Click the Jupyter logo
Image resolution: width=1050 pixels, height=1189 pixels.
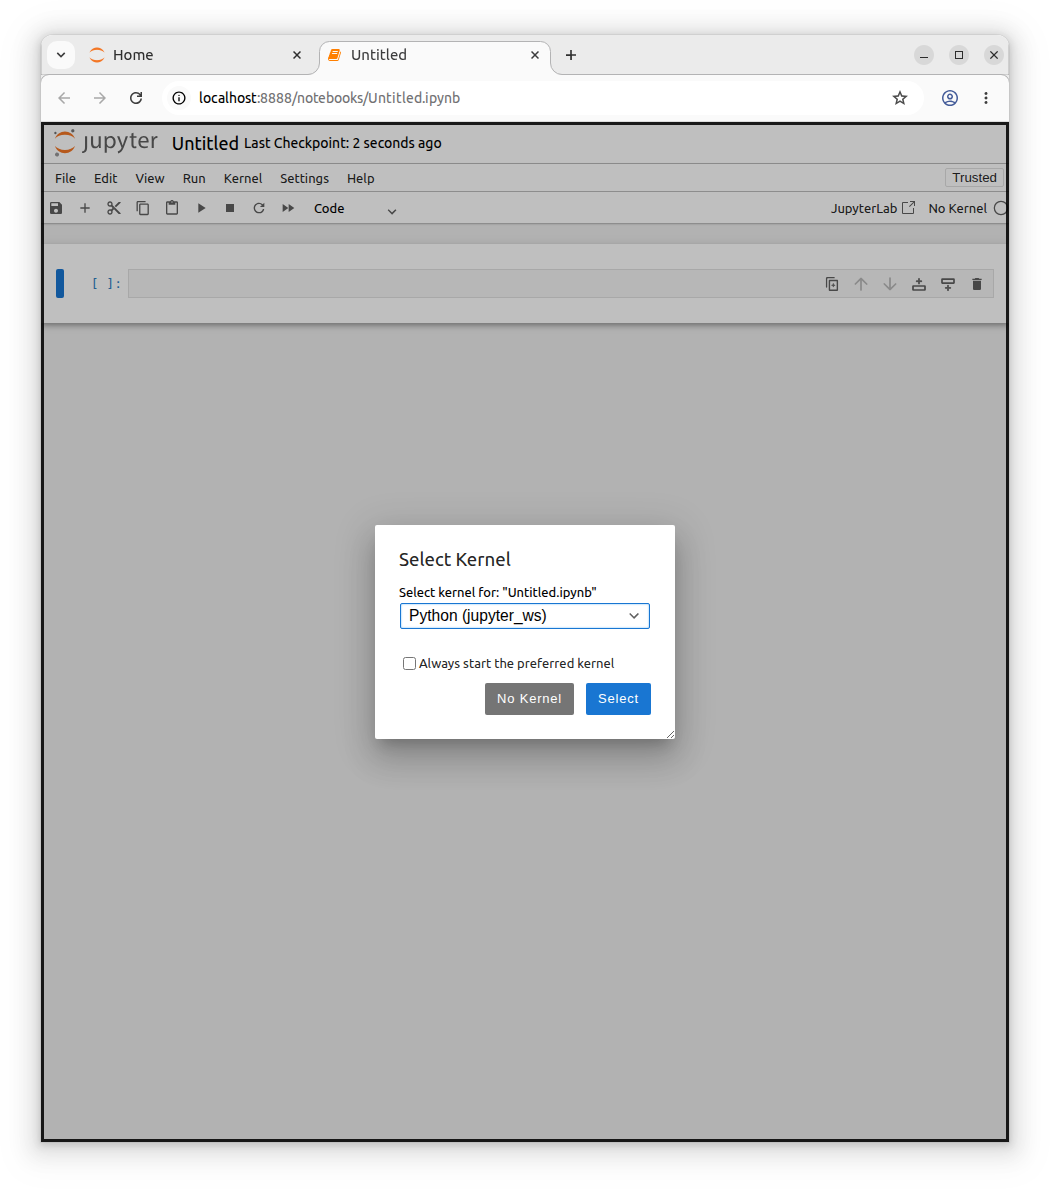point(105,142)
